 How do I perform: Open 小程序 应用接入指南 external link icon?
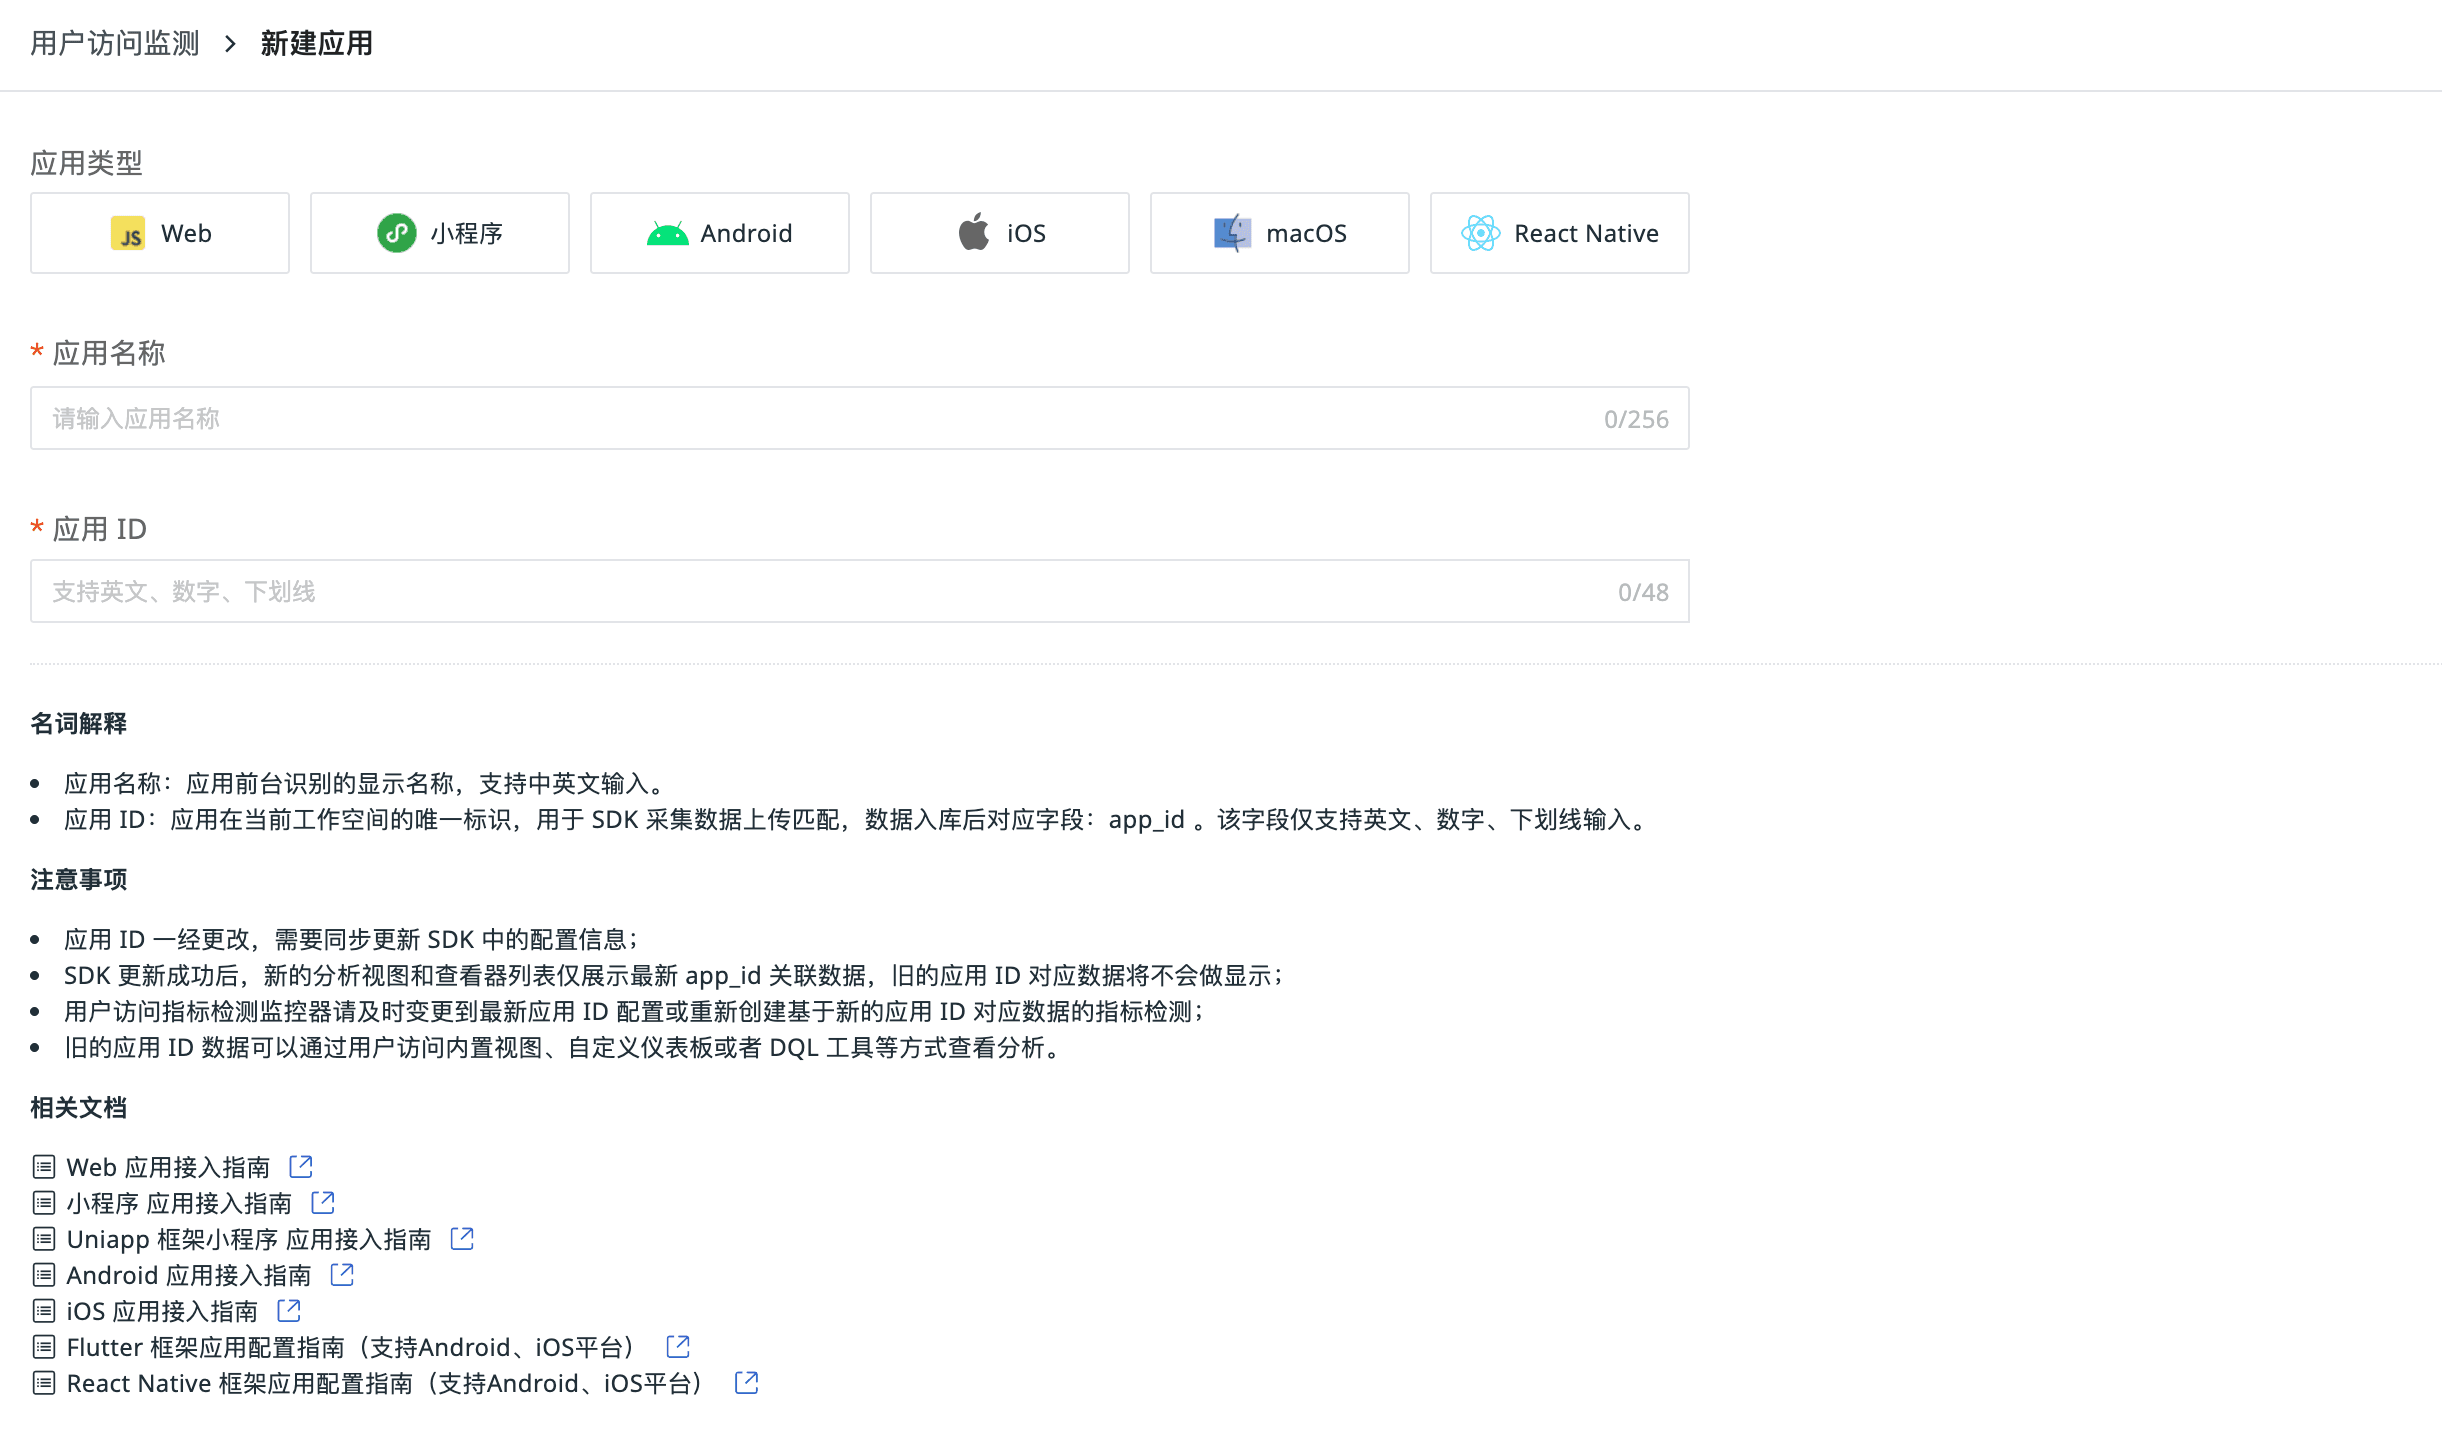click(x=323, y=1202)
